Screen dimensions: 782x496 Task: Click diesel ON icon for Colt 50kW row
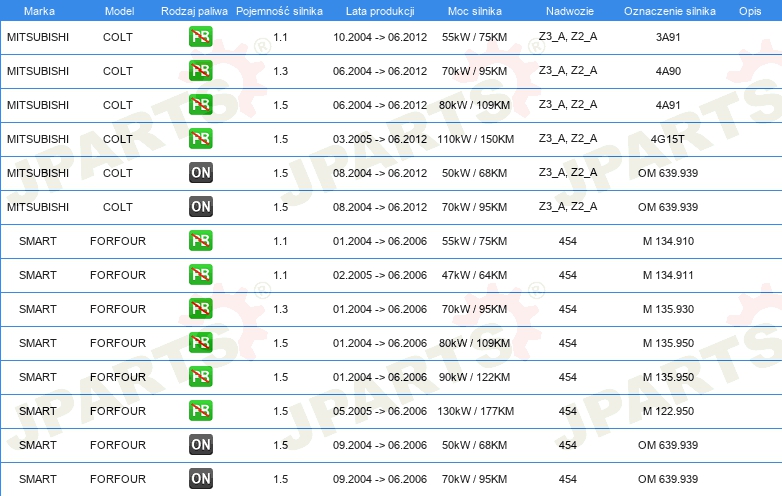coord(200,172)
